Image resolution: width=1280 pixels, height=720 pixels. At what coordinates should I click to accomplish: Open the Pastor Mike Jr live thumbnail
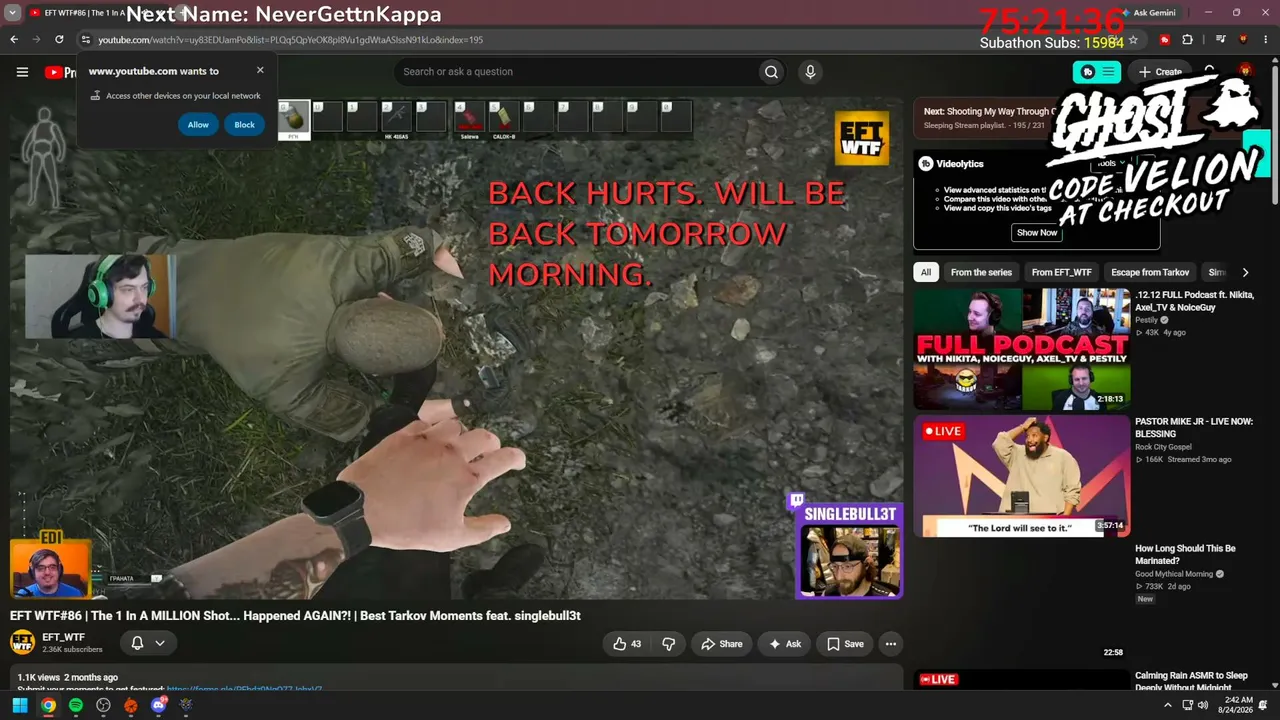1022,476
